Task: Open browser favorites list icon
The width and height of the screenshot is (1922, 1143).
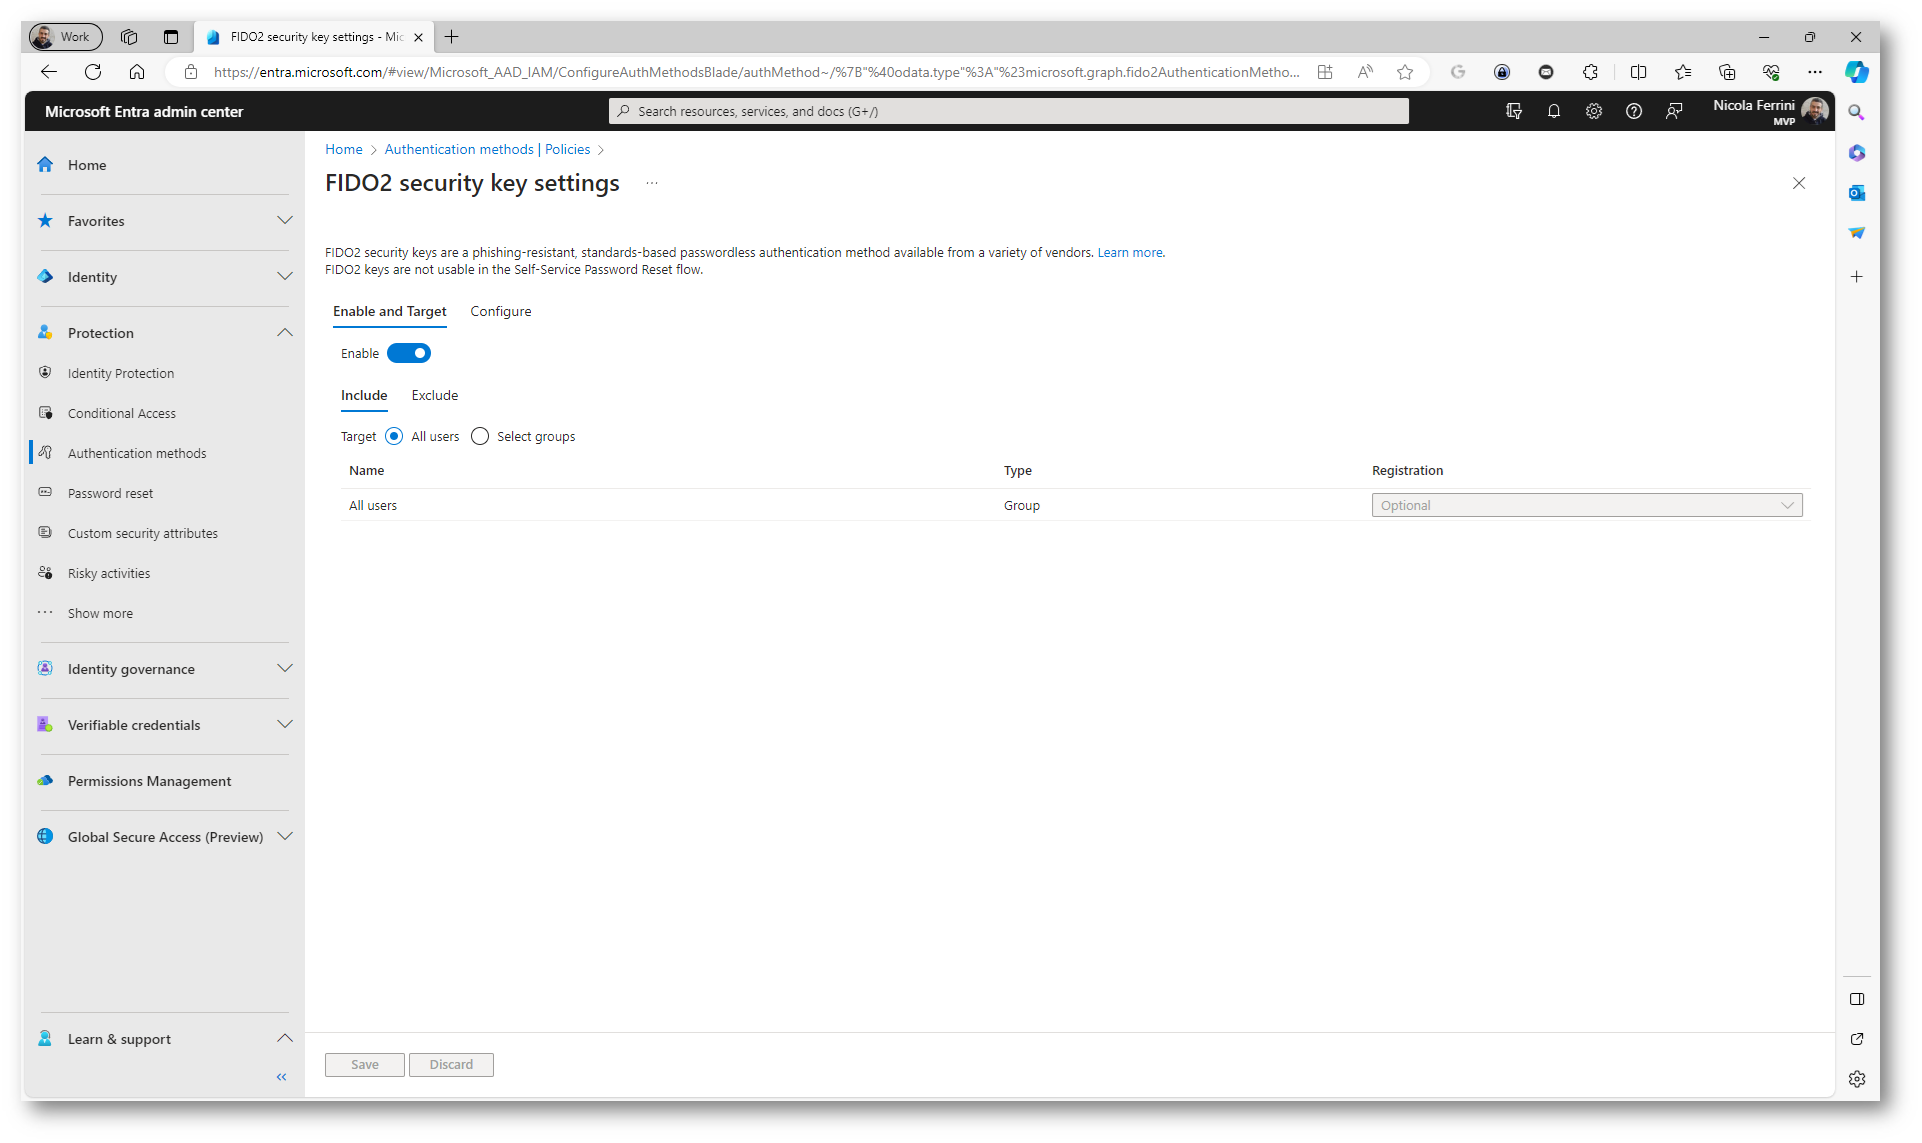Action: tap(1683, 72)
